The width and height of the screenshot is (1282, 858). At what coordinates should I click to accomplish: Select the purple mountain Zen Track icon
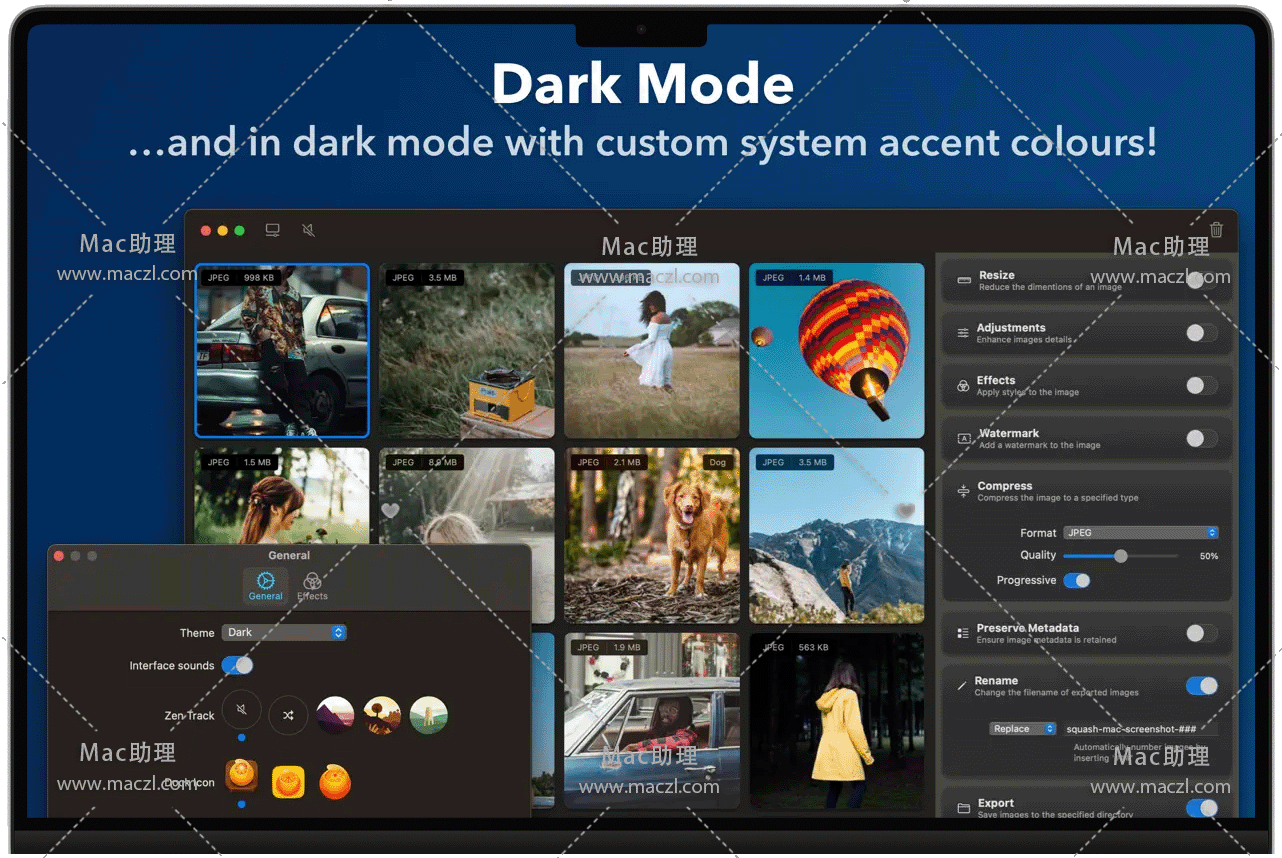pos(335,715)
